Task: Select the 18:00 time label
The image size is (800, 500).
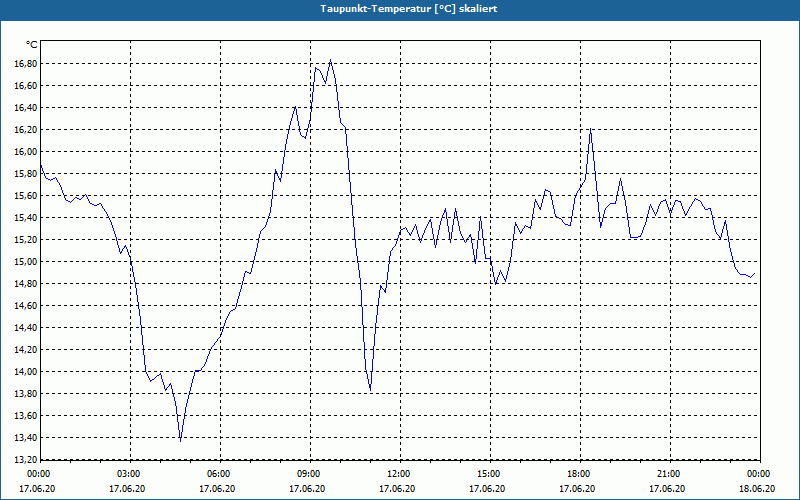Action: 580,474
